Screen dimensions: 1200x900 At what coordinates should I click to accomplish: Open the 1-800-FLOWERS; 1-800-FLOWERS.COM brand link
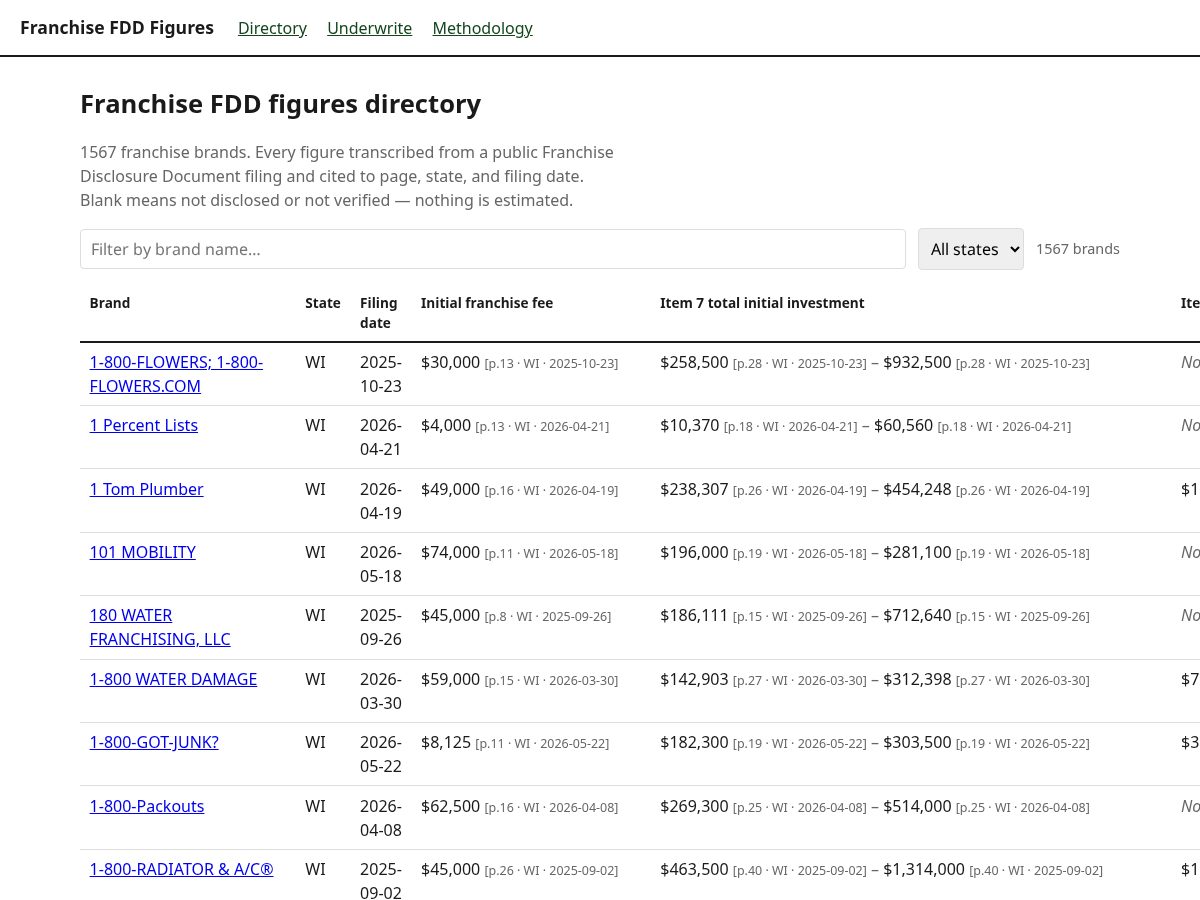coord(176,374)
